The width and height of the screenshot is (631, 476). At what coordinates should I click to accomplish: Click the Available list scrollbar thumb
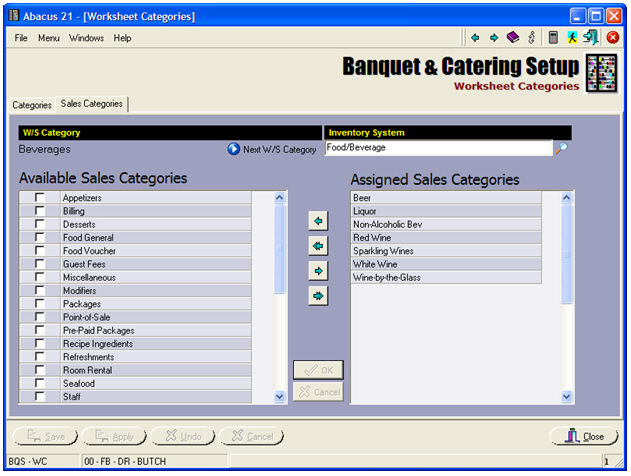pos(279,249)
